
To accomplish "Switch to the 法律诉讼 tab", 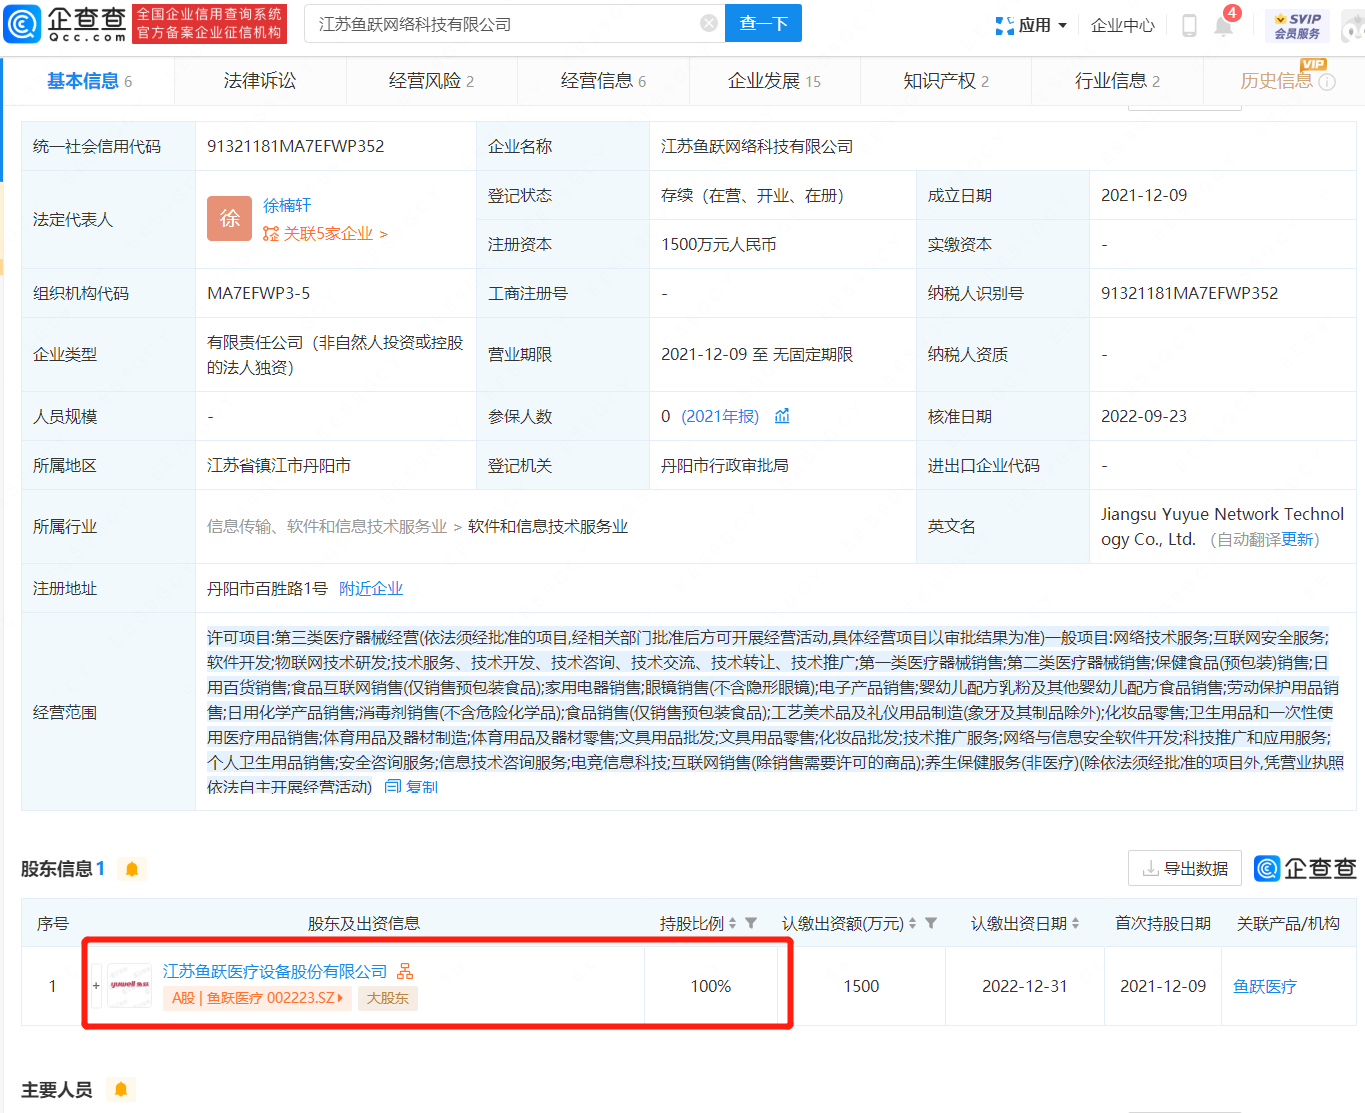I will point(260,81).
